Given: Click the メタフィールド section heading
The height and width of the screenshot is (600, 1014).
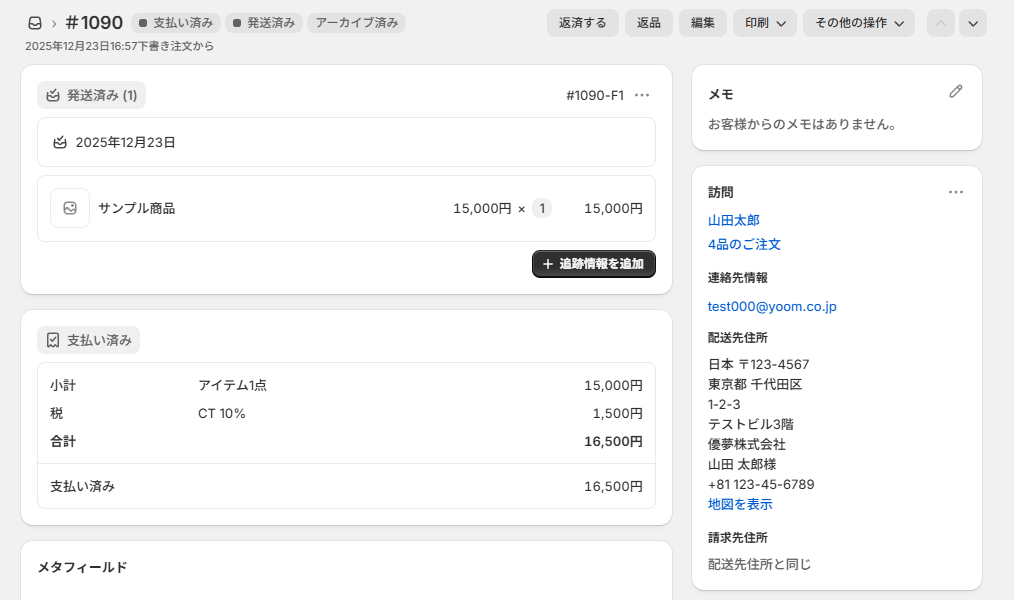Looking at the screenshot, I should pyautogui.click(x=82, y=567).
